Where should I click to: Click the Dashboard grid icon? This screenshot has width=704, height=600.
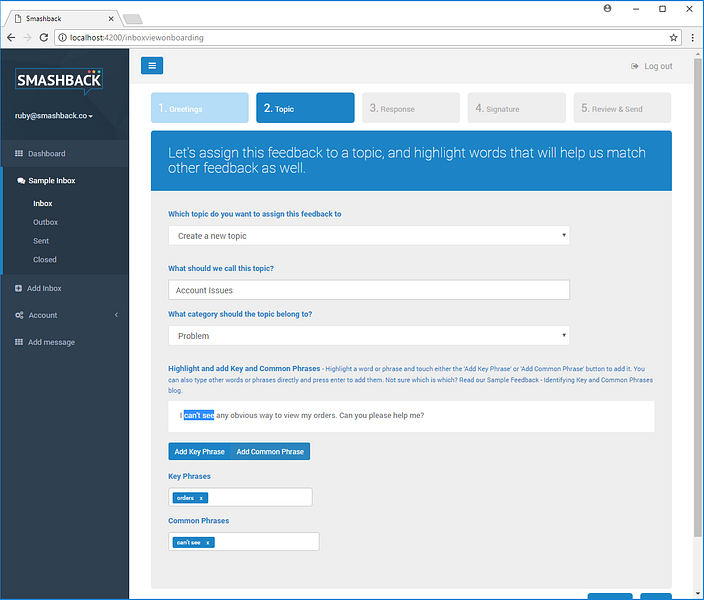tap(19, 154)
